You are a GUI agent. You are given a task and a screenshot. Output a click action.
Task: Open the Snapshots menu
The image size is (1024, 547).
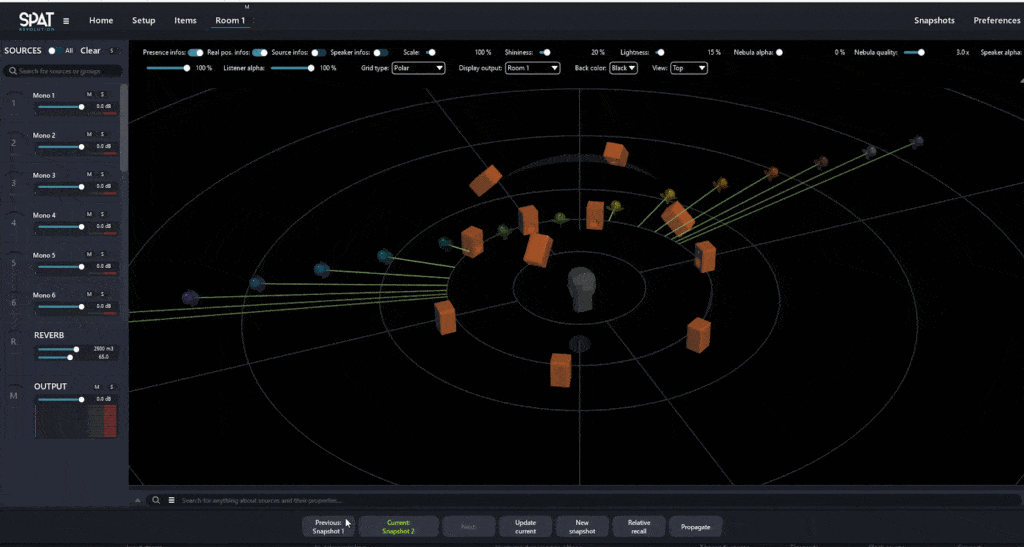(934, 20)
